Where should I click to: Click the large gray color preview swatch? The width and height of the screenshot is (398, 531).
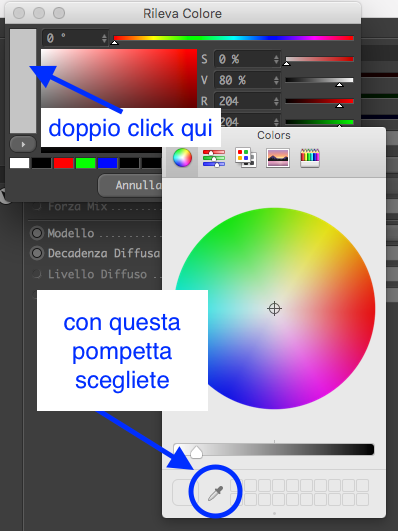[x=23, y=81]
